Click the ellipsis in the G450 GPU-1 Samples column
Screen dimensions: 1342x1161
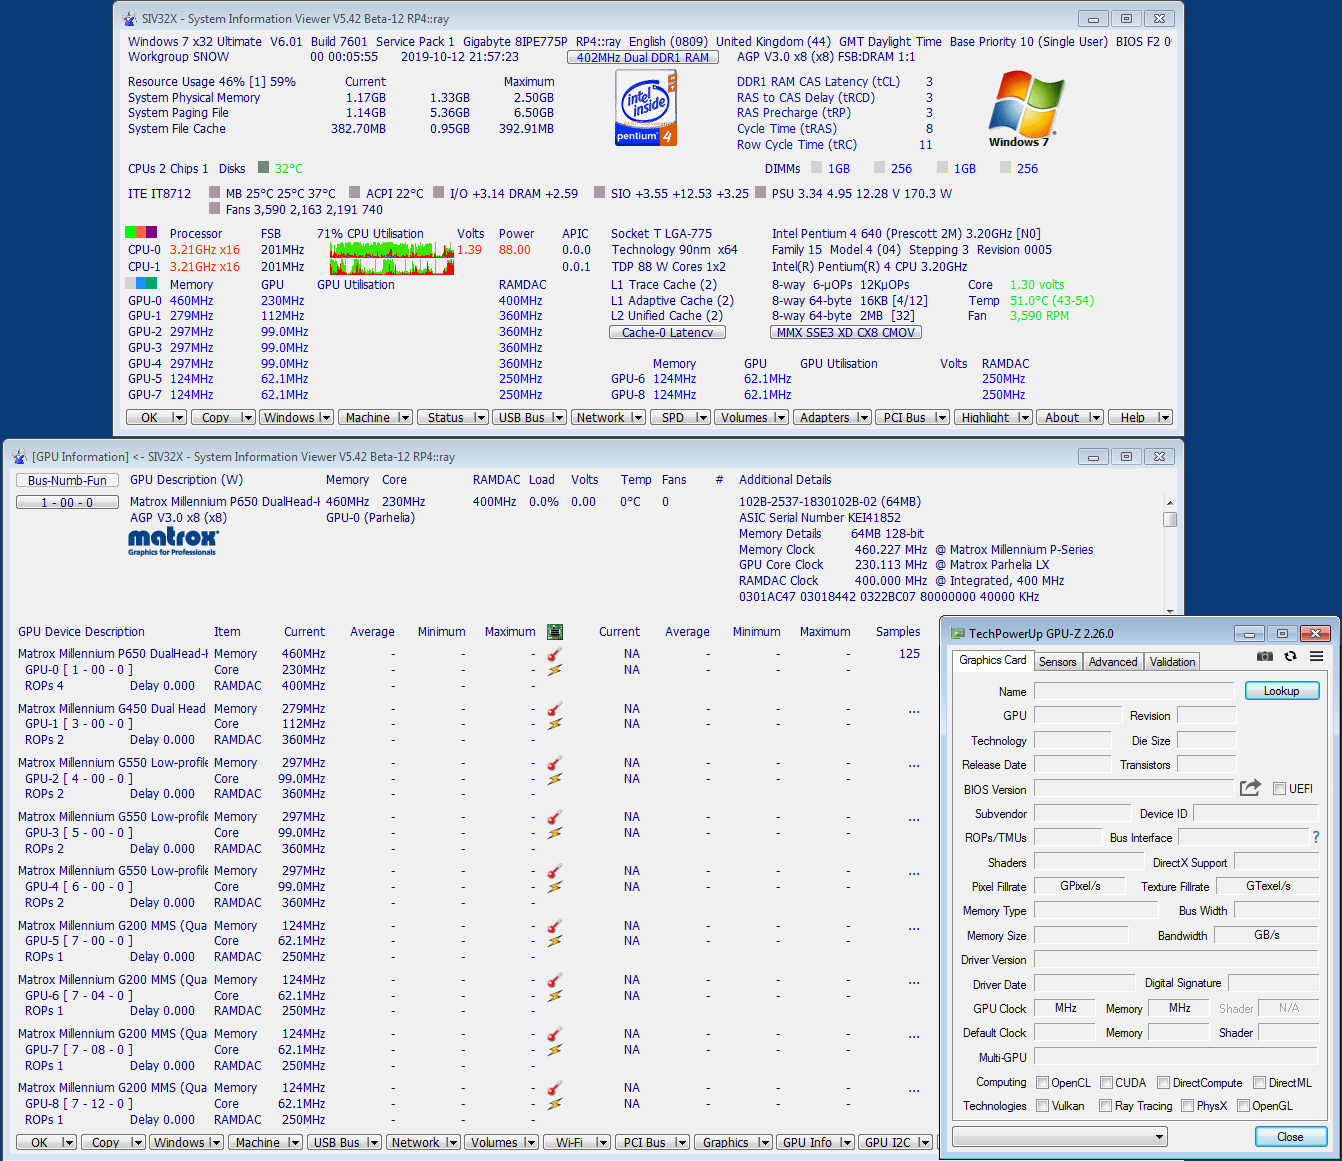pos(914,710)
